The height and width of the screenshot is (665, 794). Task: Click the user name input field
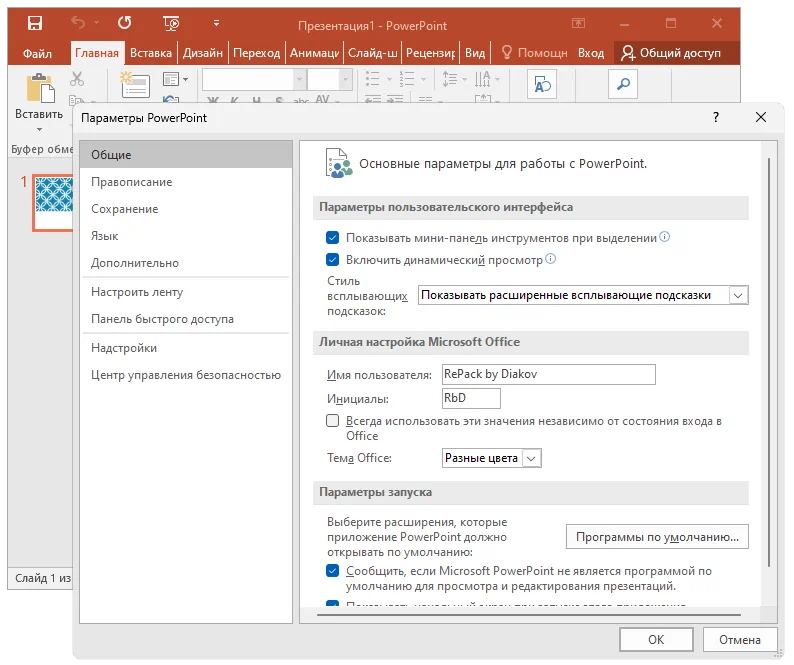tap(548, 374)
